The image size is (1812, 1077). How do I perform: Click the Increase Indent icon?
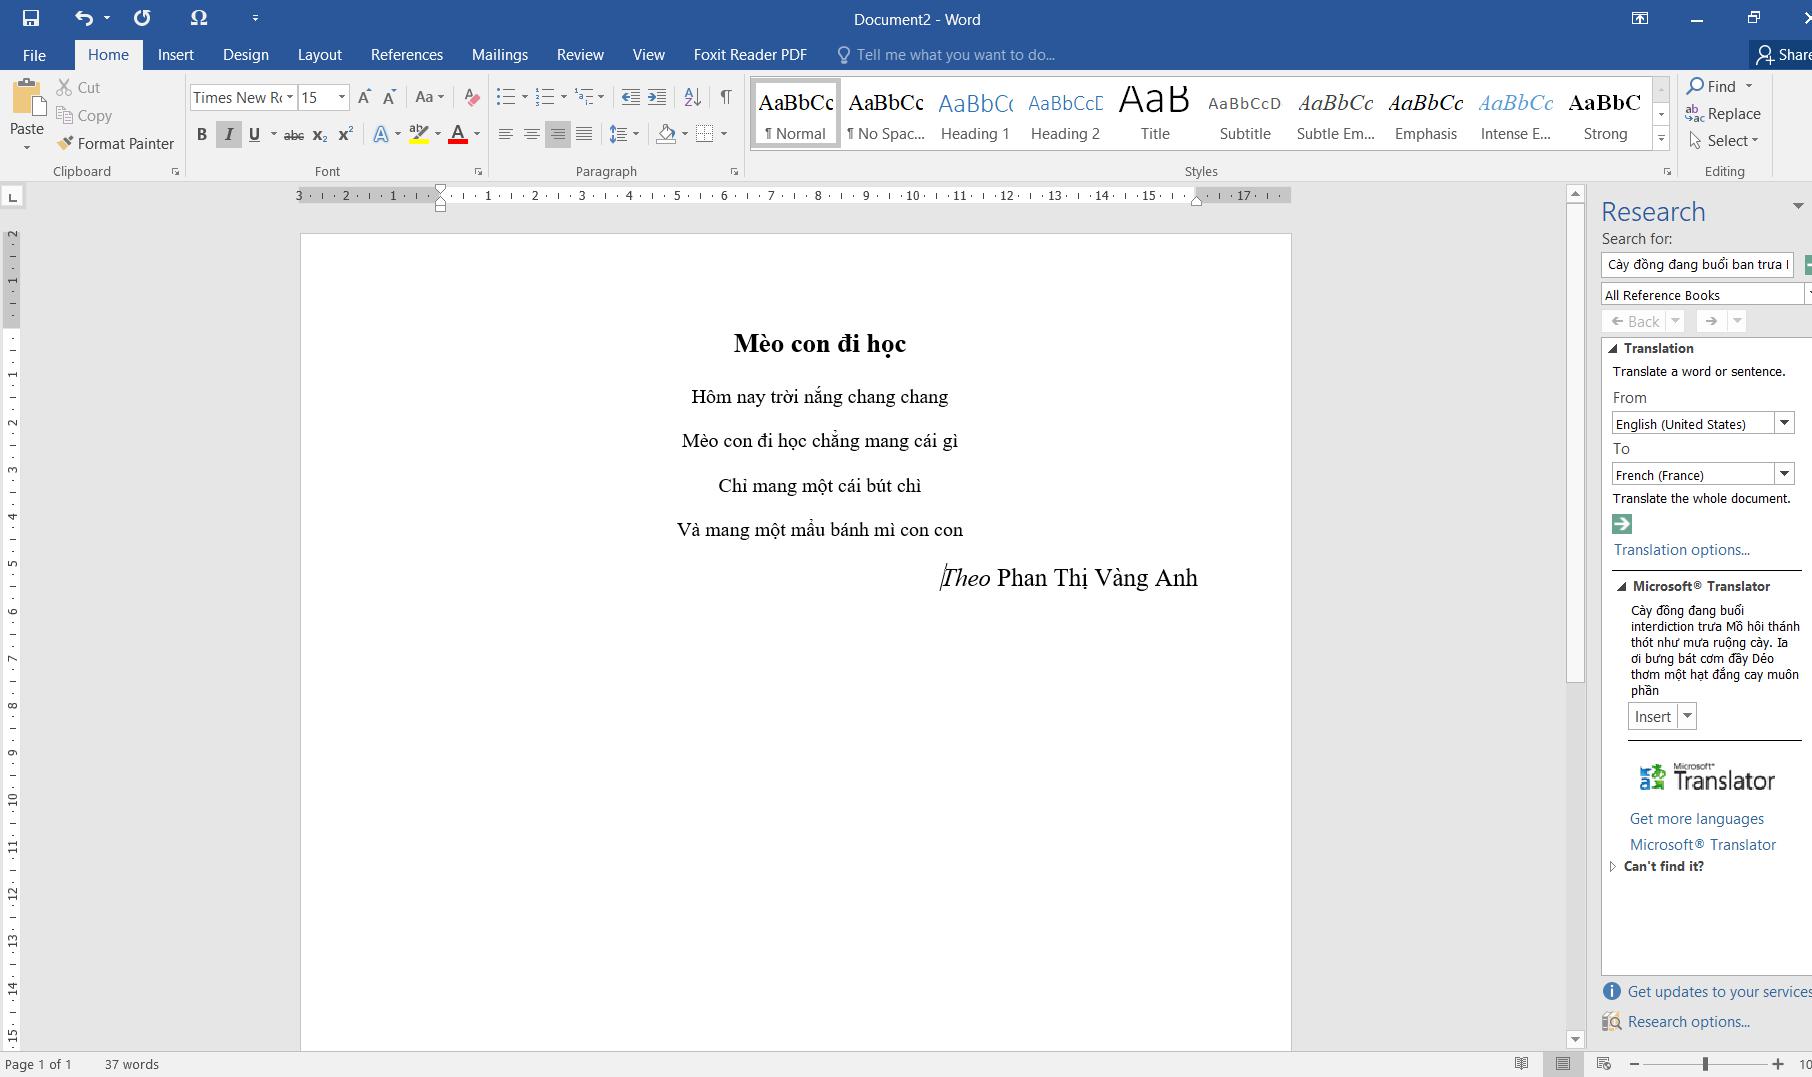point(657,97)
